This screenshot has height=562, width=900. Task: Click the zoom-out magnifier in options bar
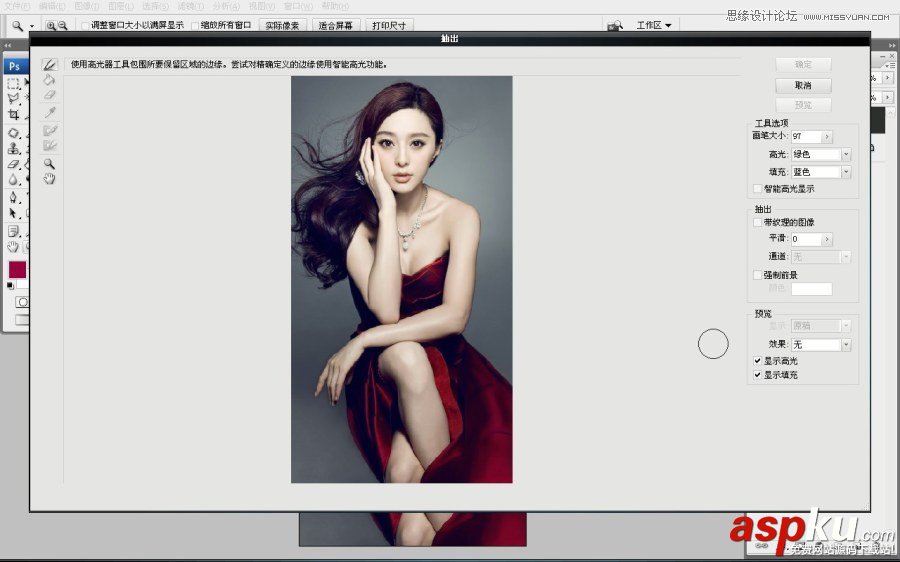[x=63, y=25]
